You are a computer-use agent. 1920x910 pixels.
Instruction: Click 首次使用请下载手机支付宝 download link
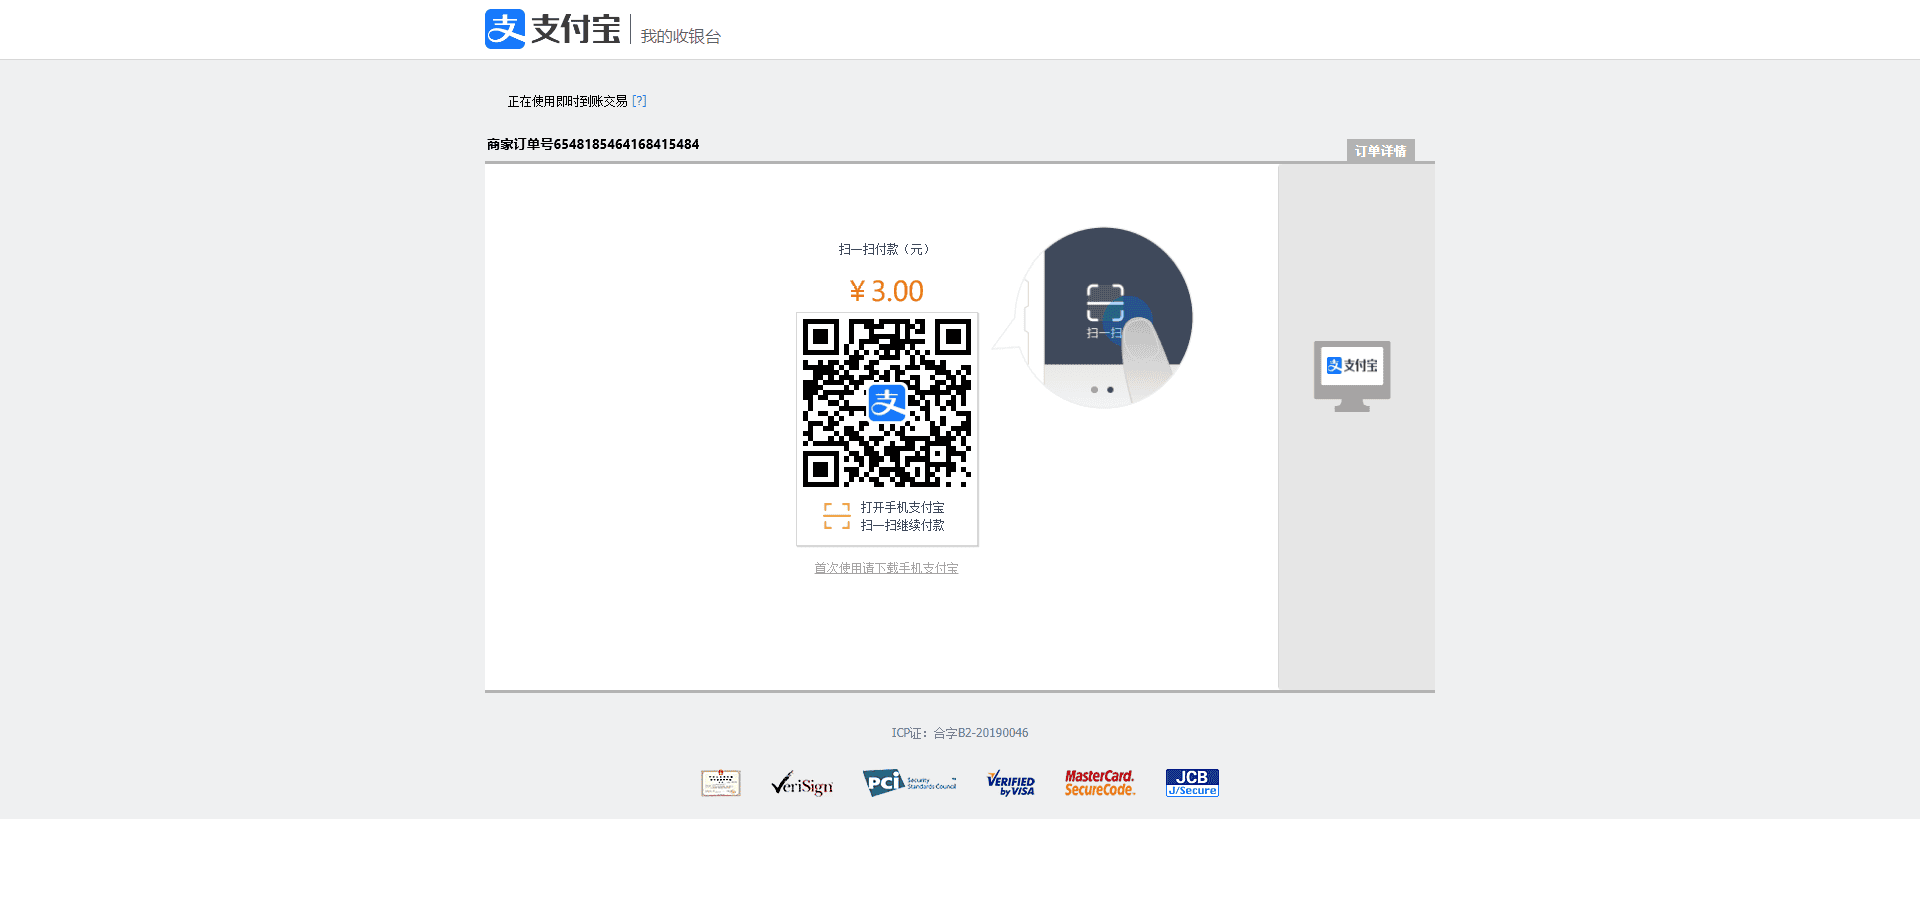click(x=886, y=568)
